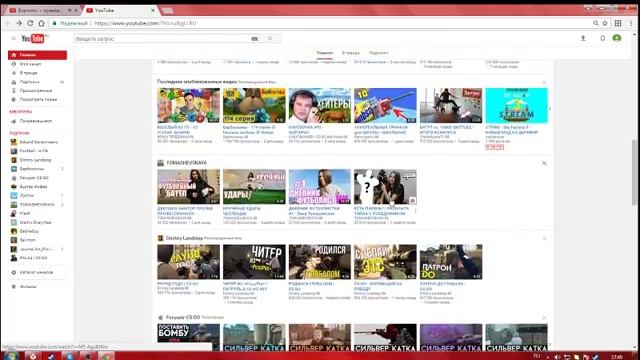Click the search magnifier button
Screen dimensions: 640x360
pos(270,39)
